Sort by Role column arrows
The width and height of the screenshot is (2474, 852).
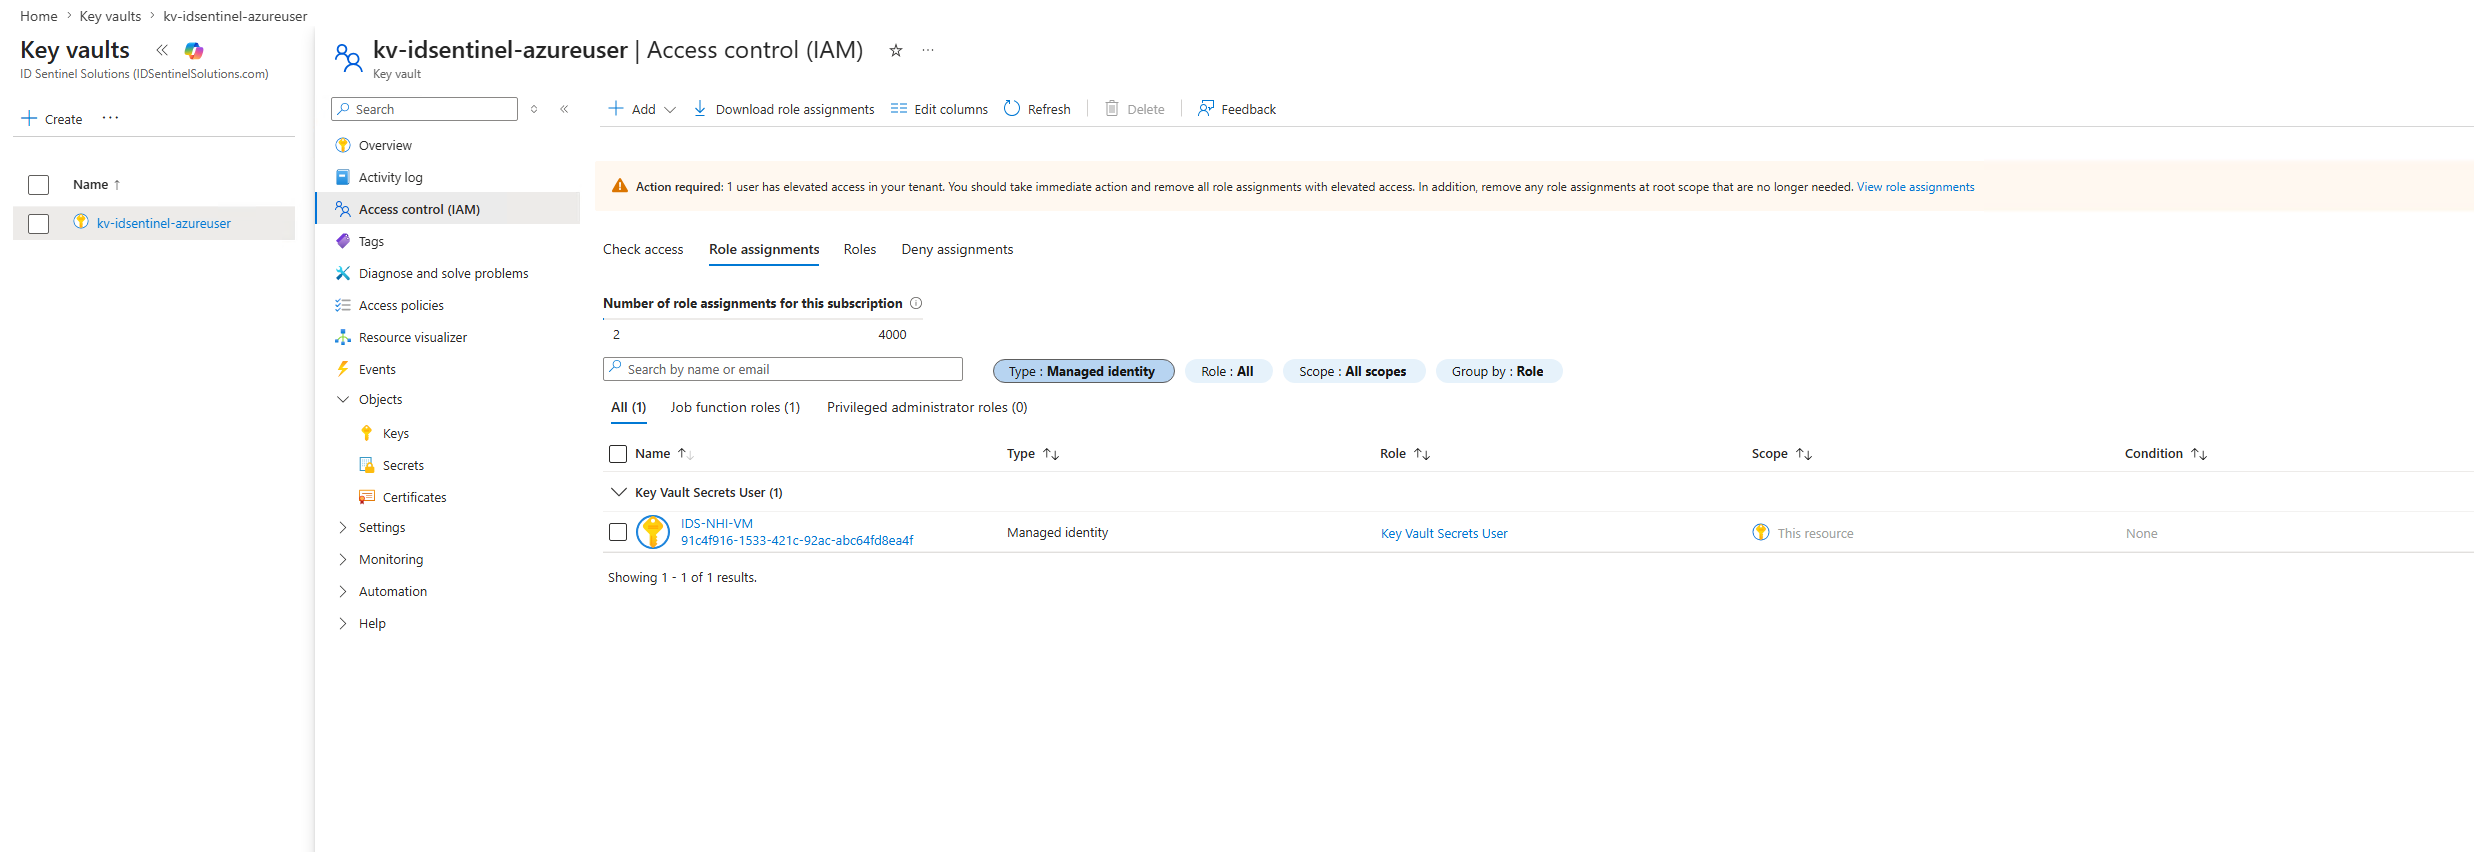pos(1422,454)
